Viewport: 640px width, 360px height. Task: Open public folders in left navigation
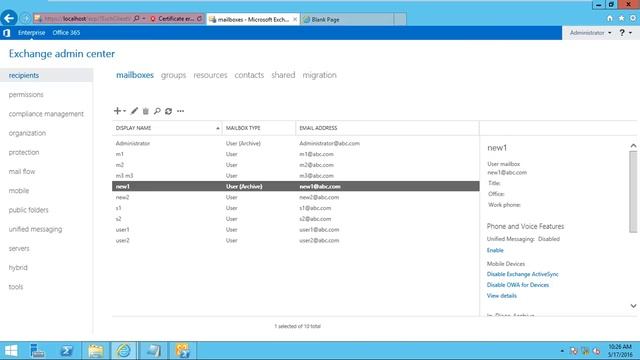(29, 210)
